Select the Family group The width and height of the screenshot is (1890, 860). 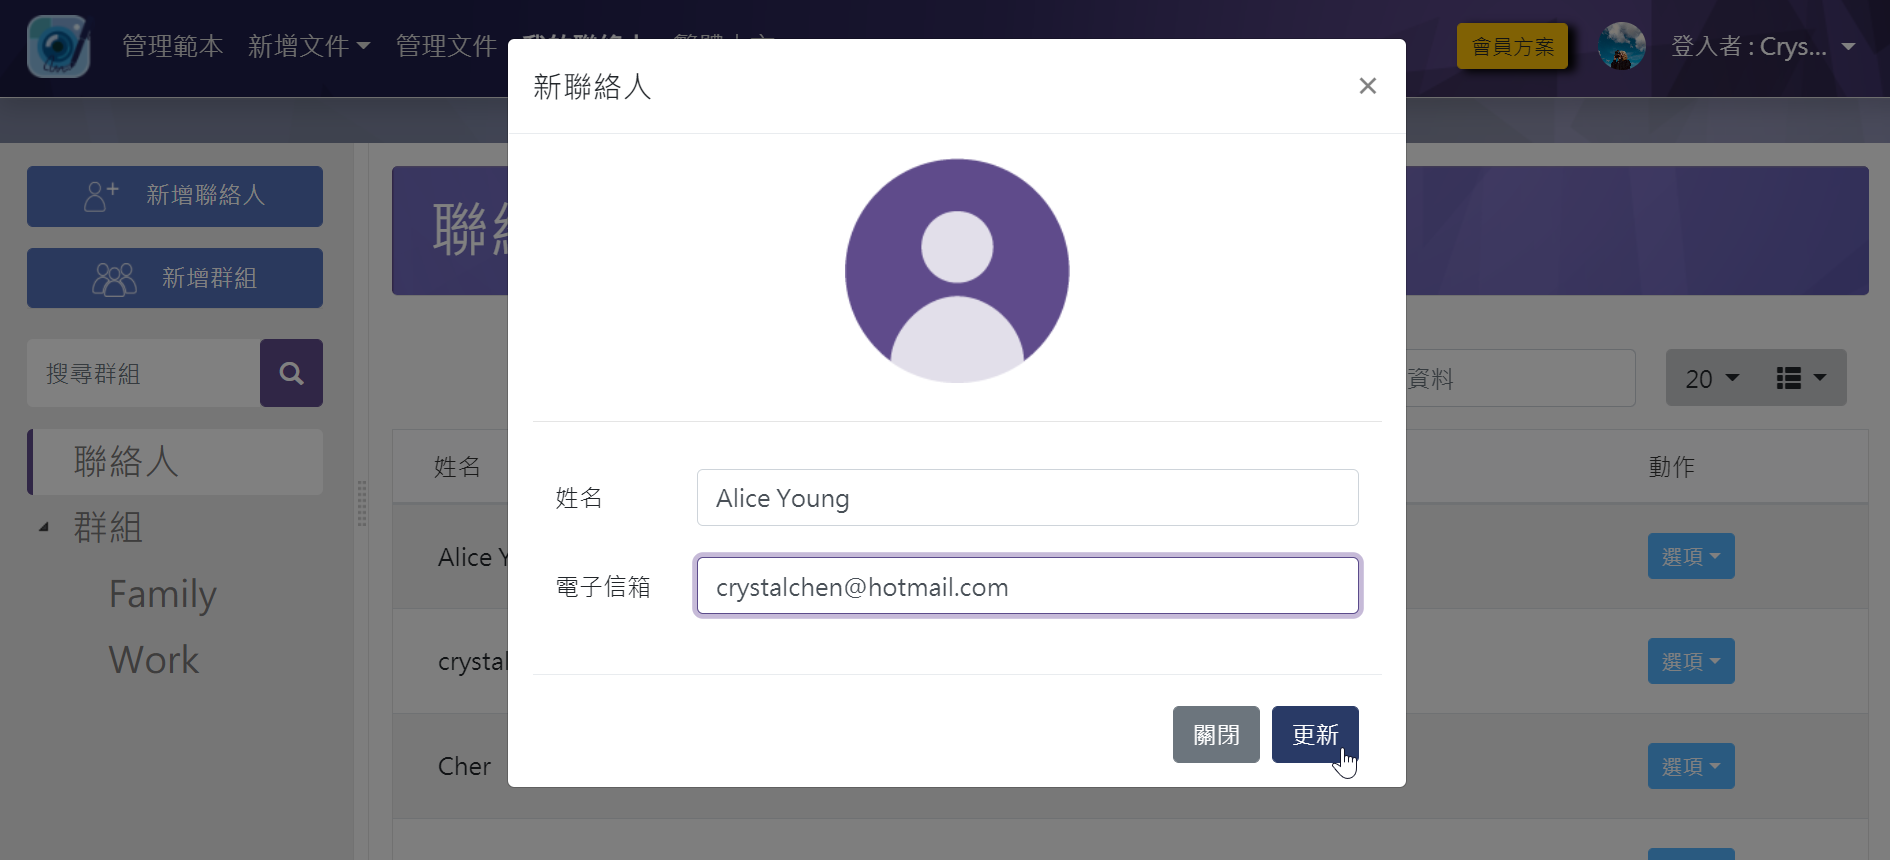coord(162,594)
